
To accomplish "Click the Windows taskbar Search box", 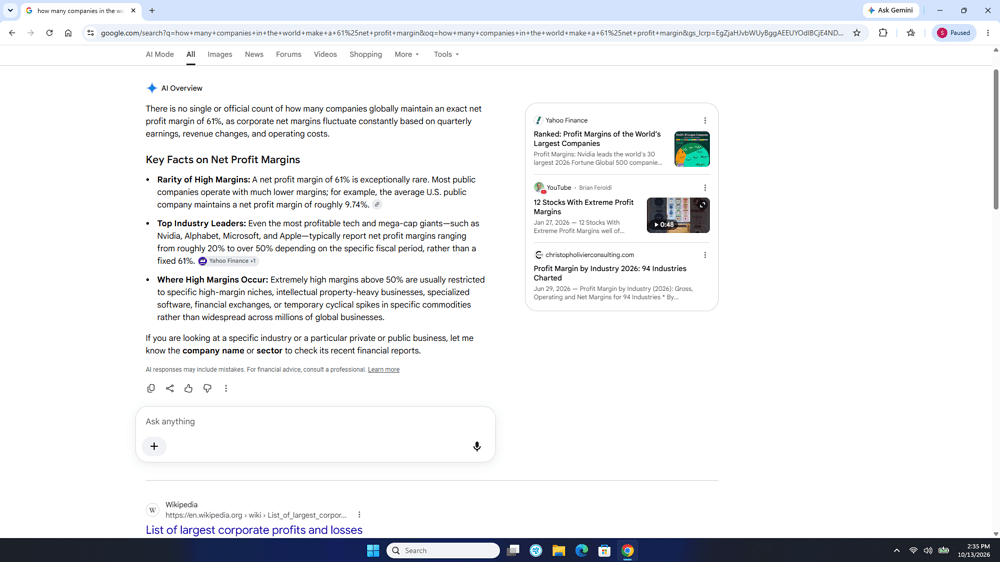I will tap(443, 551).
